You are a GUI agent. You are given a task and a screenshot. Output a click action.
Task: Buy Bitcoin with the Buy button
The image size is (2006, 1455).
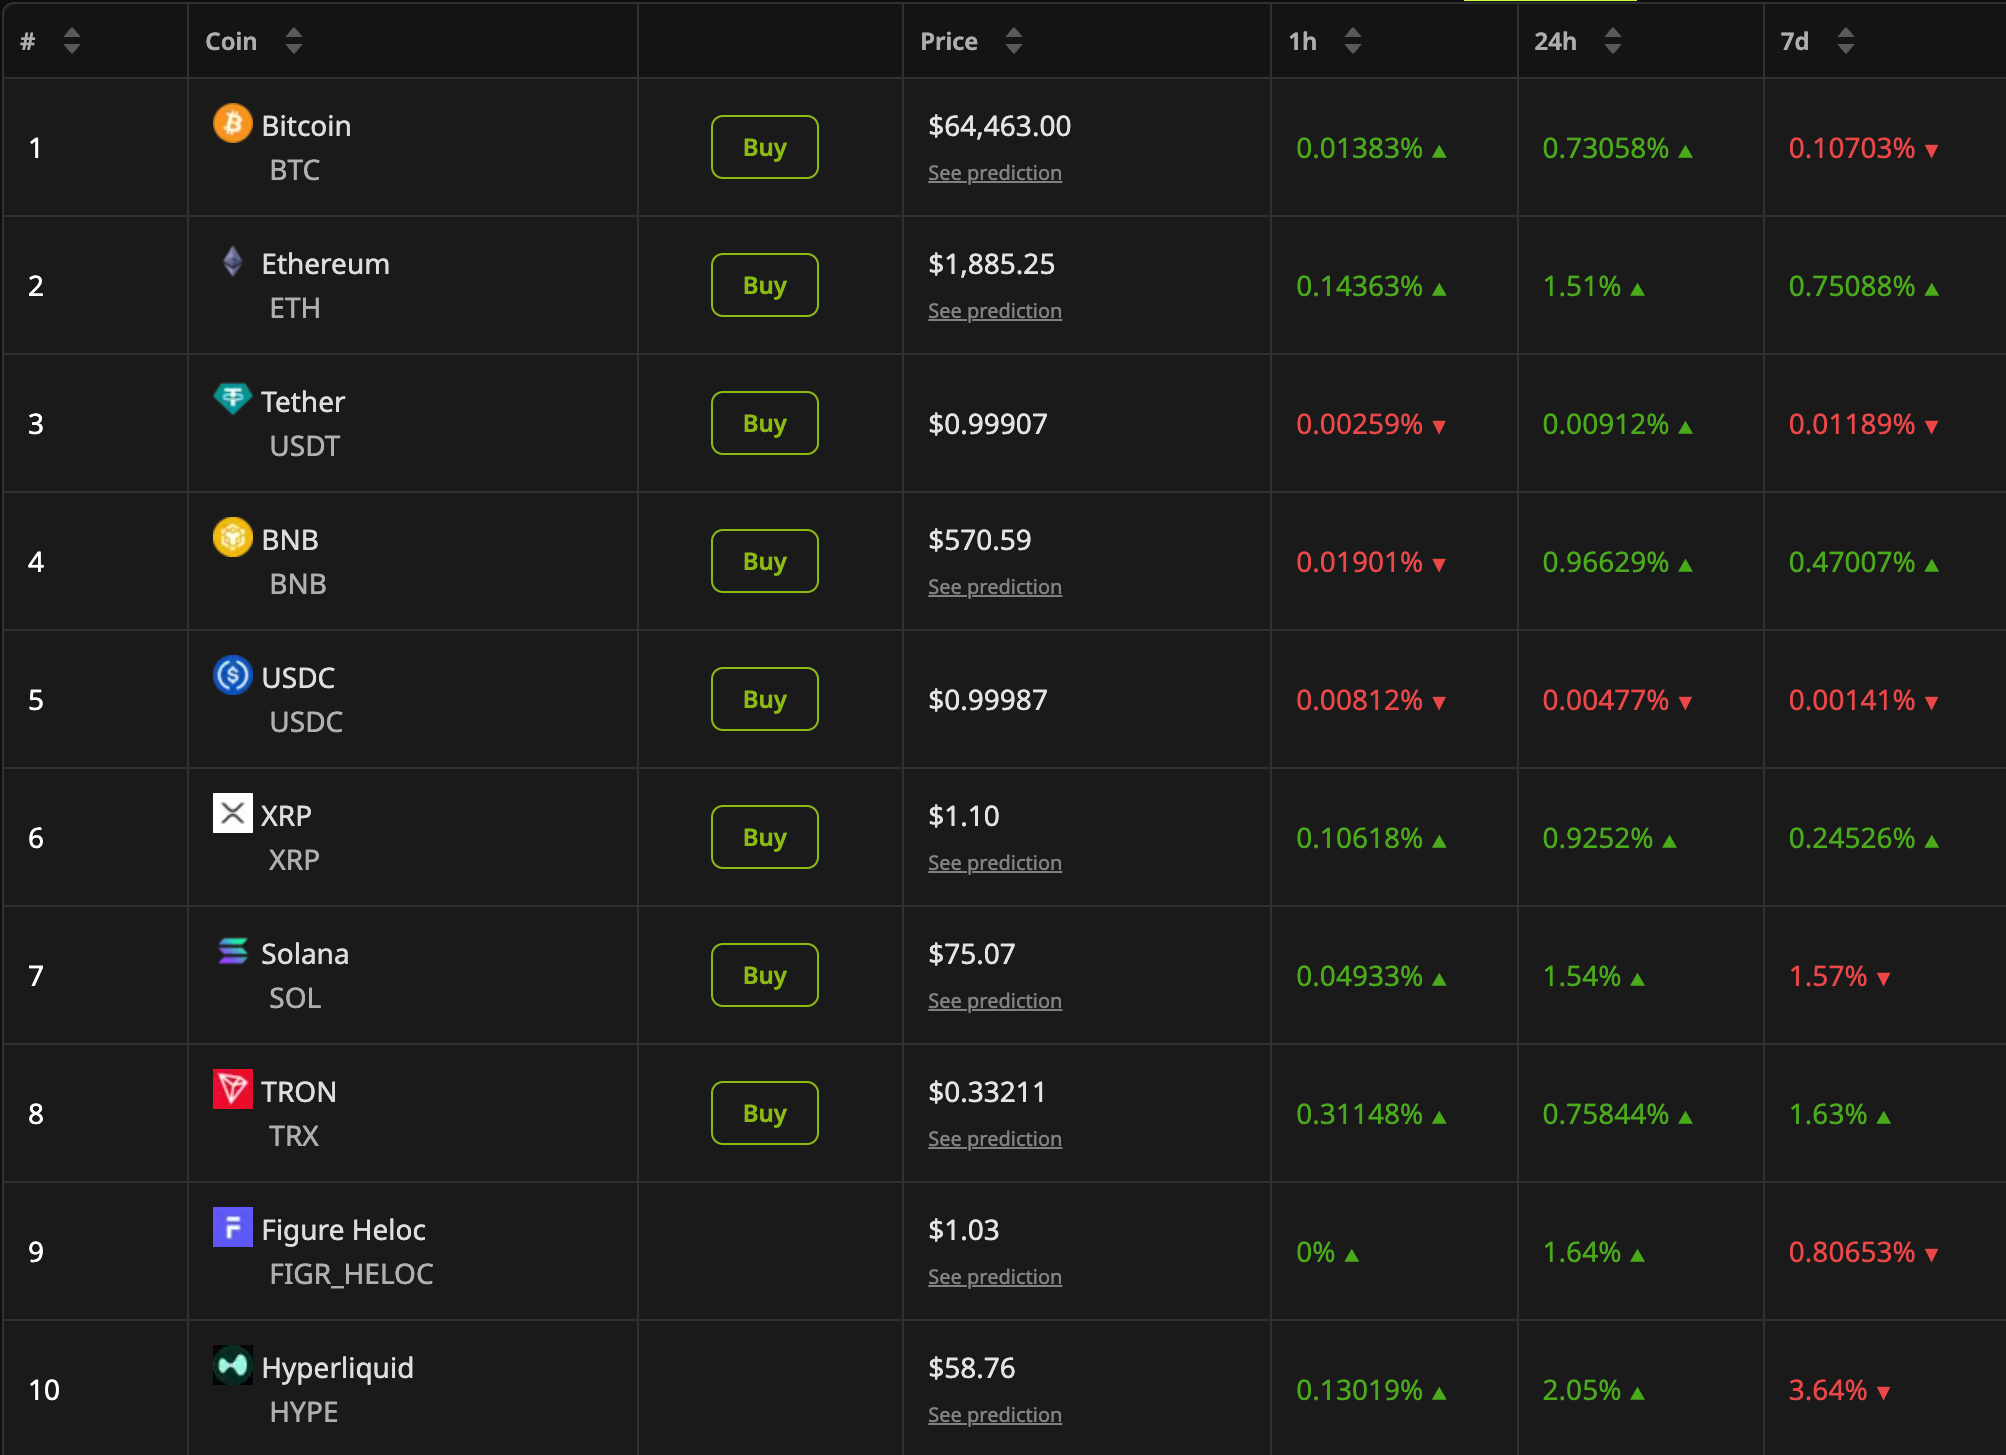[x=765, y=147]
